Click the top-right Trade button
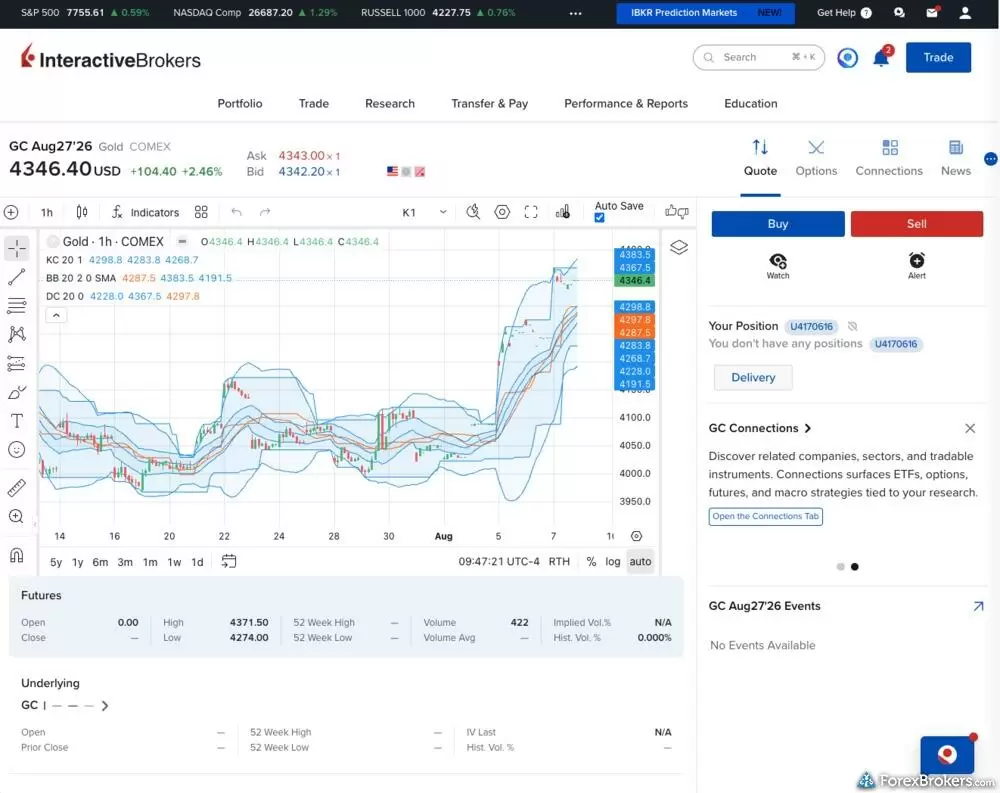This screenshot has width=1000, height=793. click(x=938, y=57)
